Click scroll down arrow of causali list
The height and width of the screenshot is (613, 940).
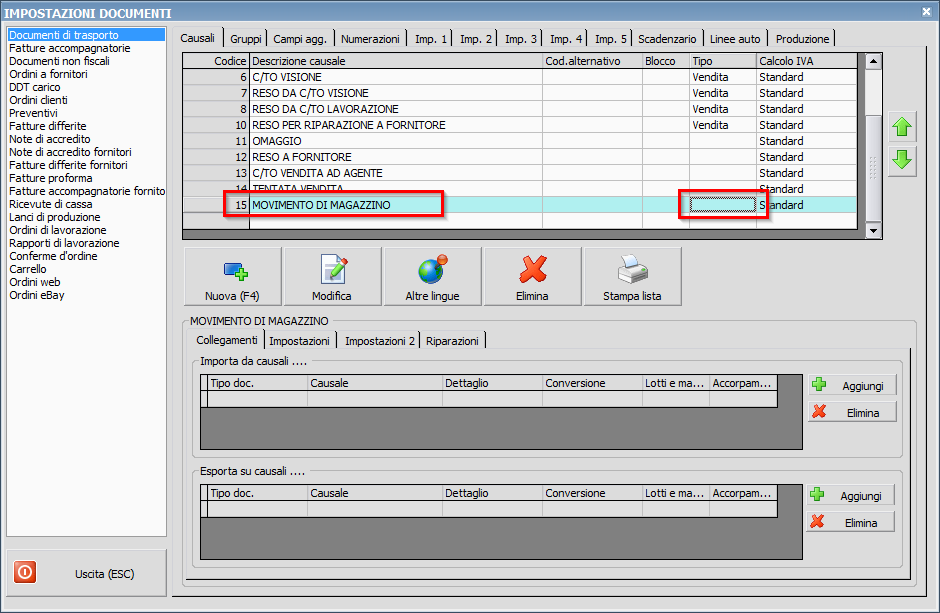click(873, 231)
